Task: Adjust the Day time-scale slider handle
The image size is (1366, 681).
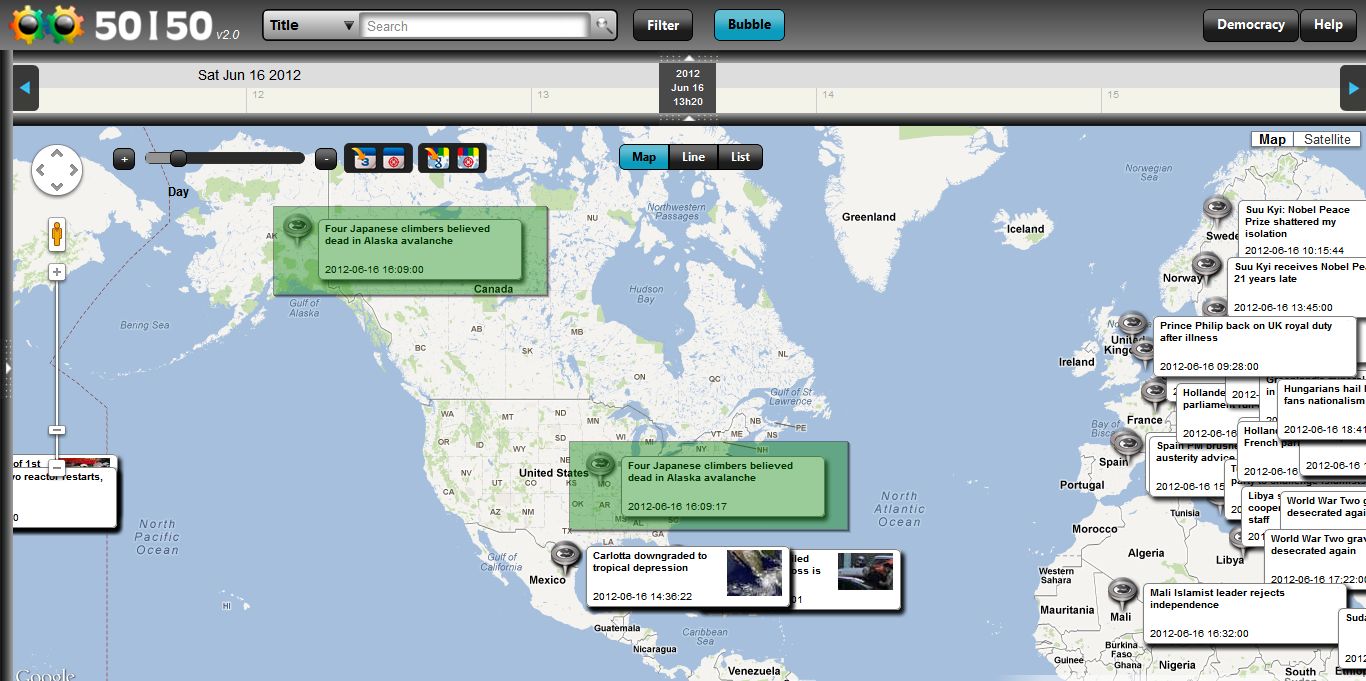Action: point(178,158)
